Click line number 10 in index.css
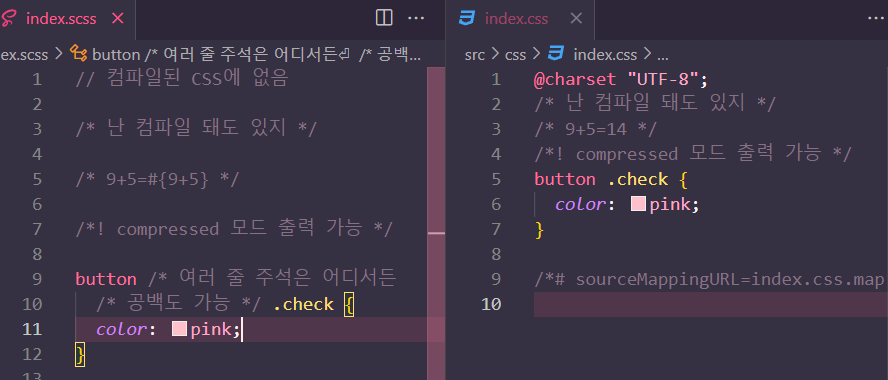Viewport: 888px width, 380px height. click(x=491, y=304)
